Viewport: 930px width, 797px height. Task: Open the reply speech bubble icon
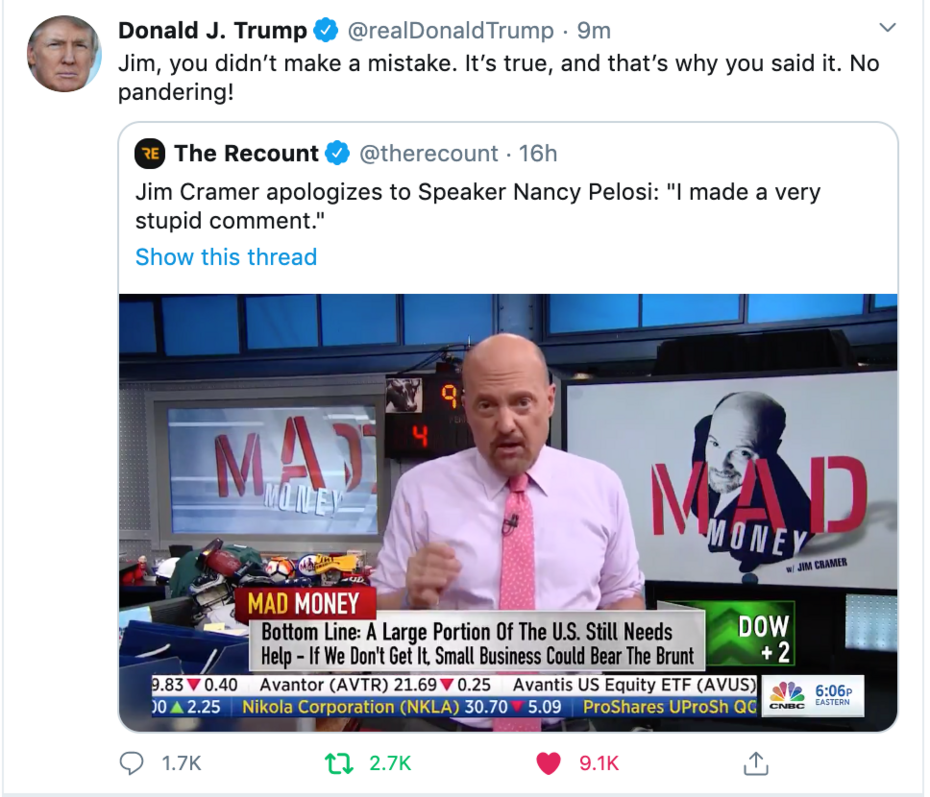131,763
